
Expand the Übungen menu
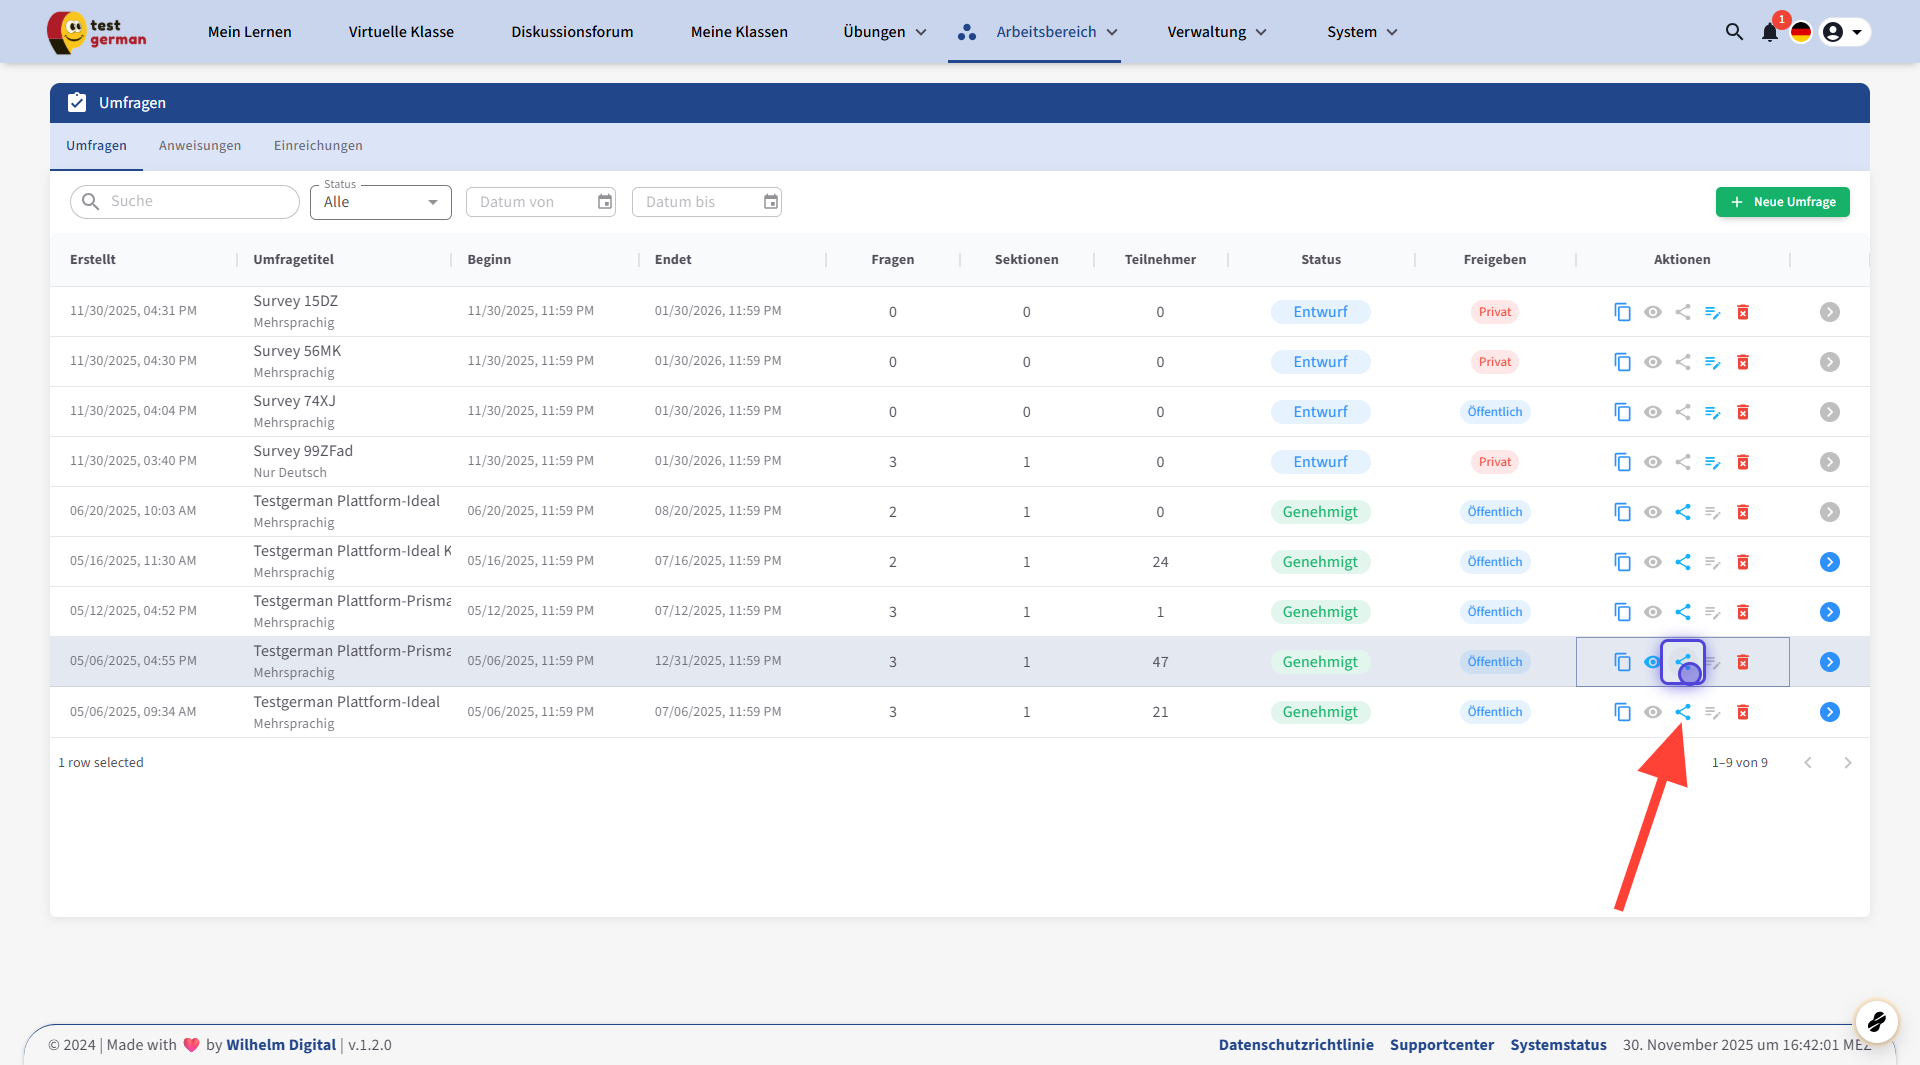pos(884,32)
